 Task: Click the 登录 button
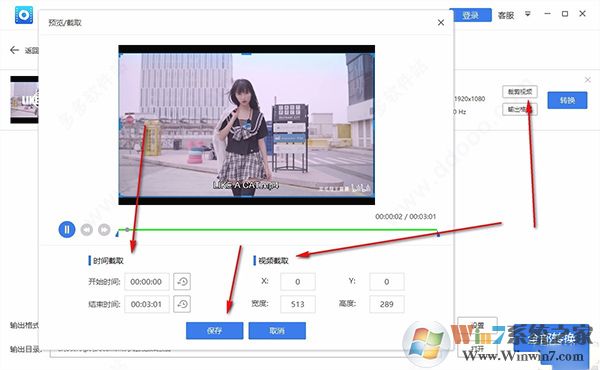pyautogui.click(x=471, y=15)
